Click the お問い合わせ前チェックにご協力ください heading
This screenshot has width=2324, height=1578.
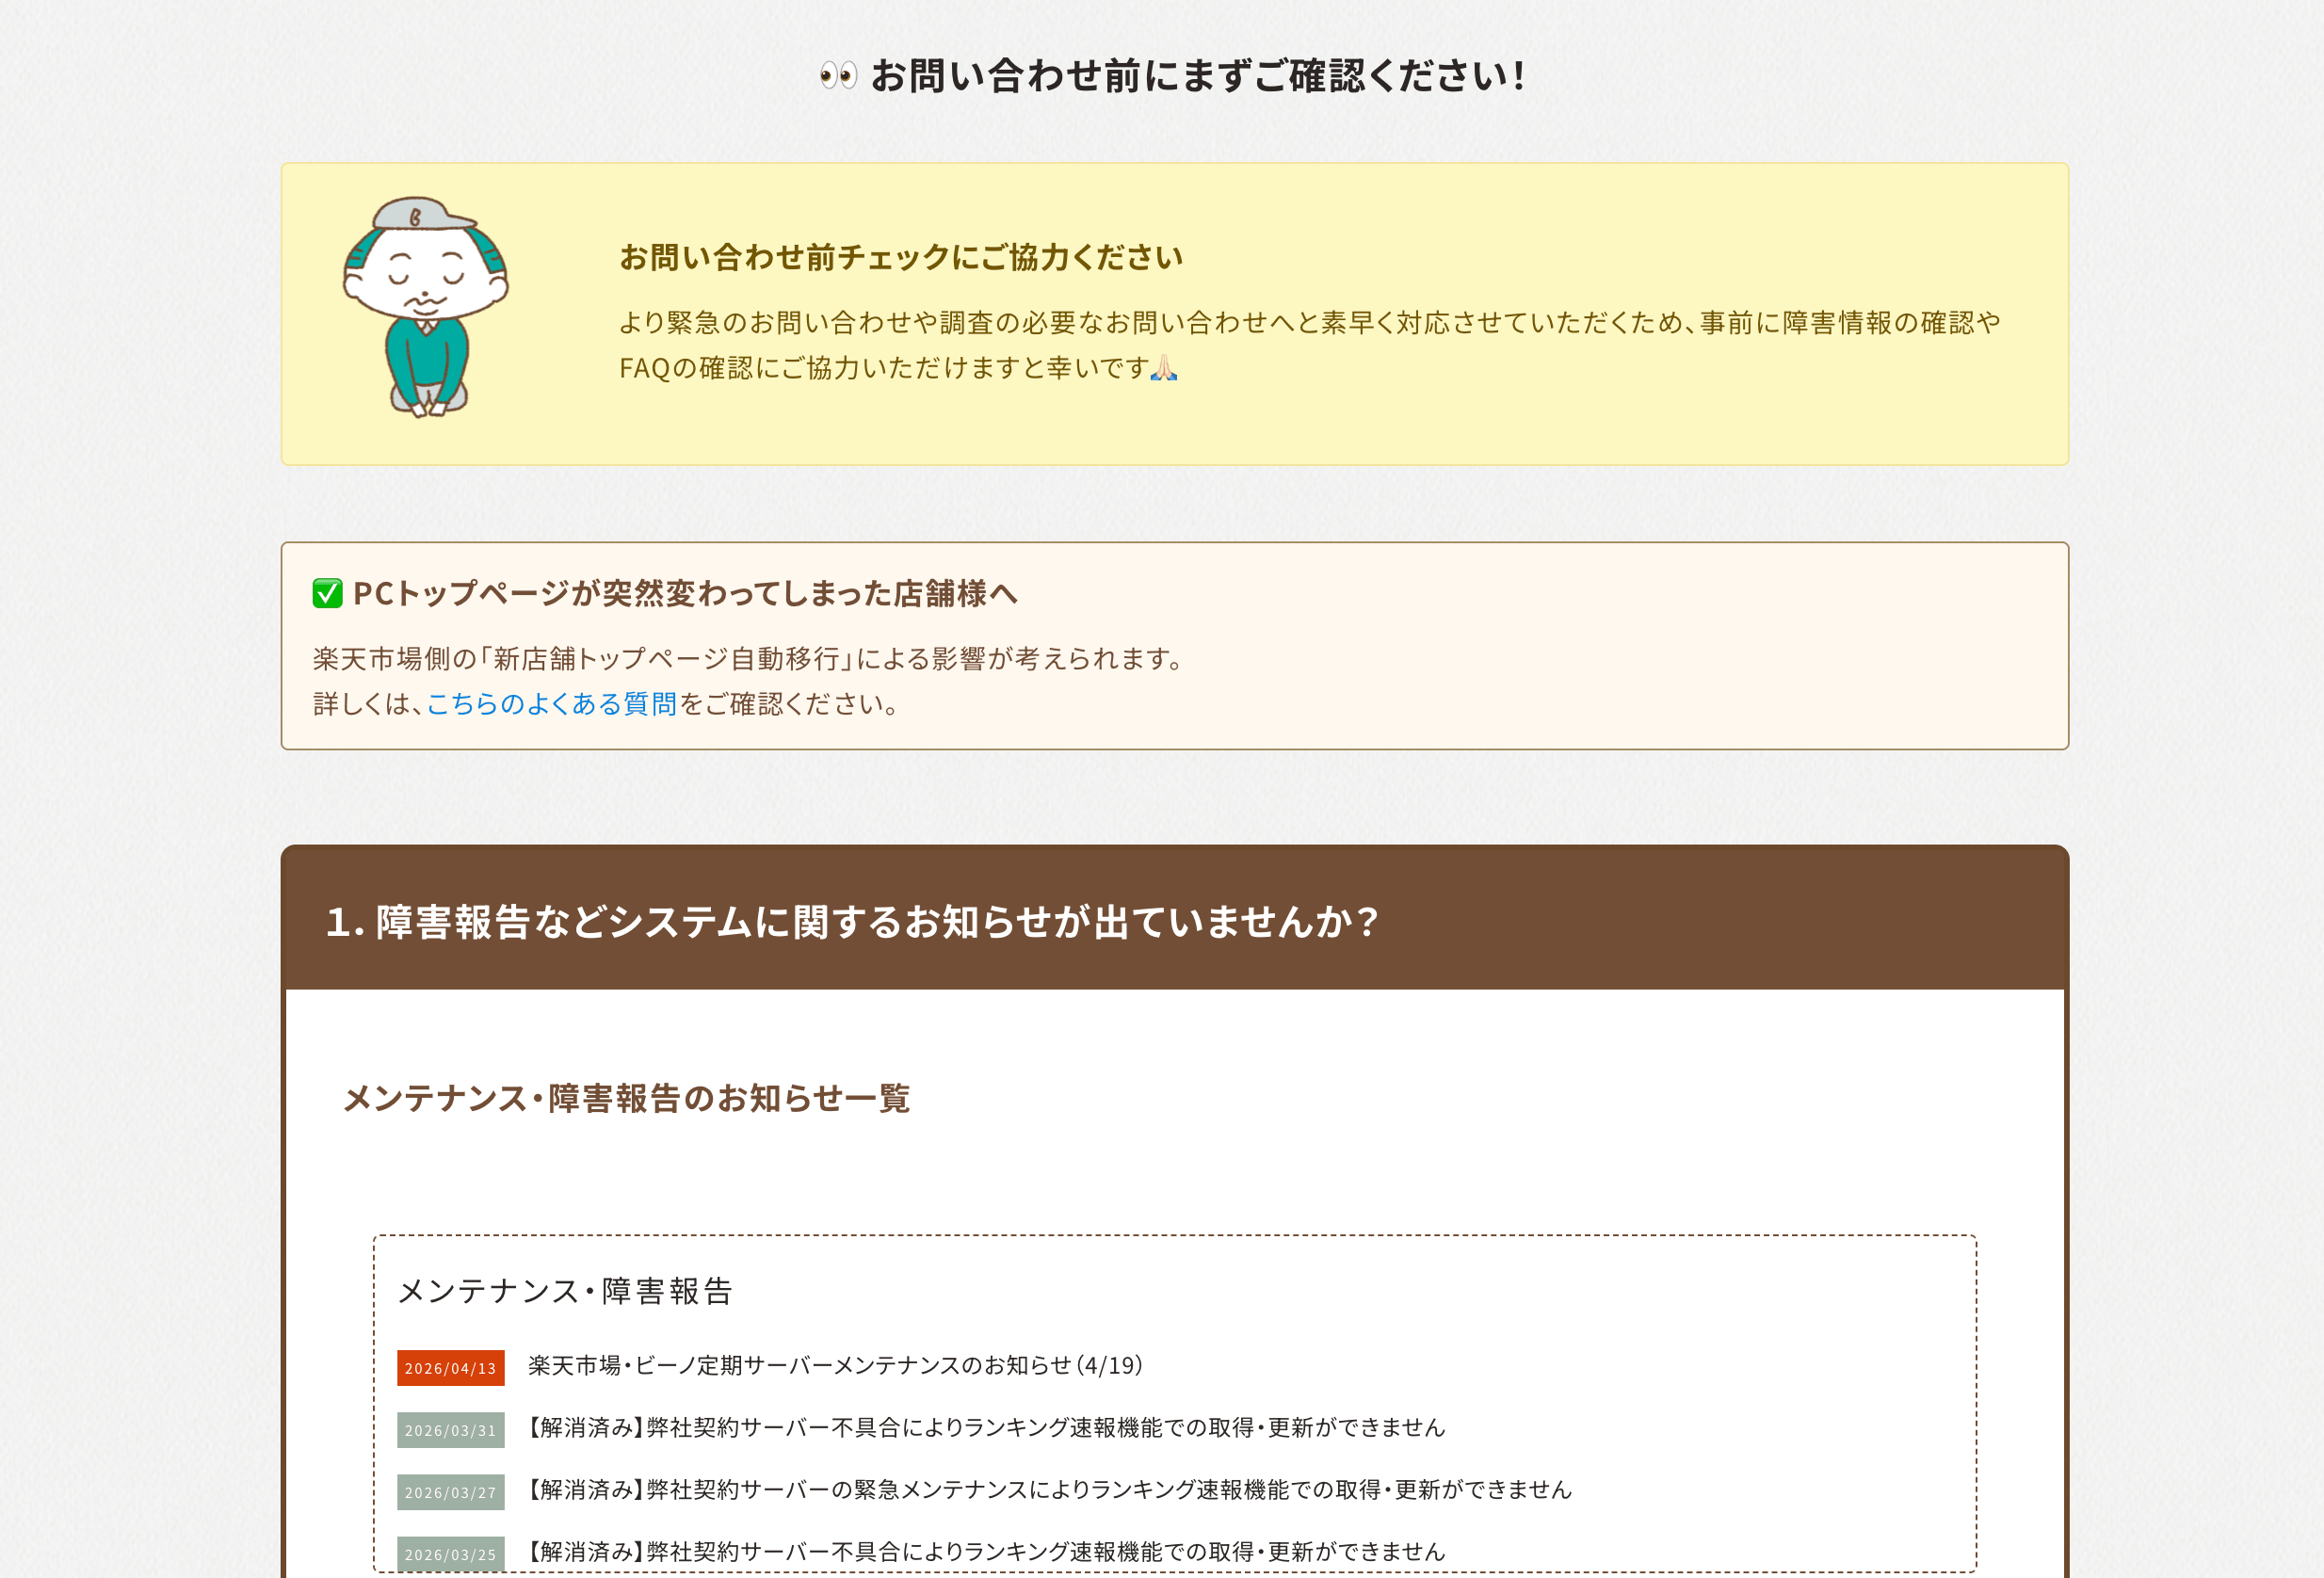point(900,257)
